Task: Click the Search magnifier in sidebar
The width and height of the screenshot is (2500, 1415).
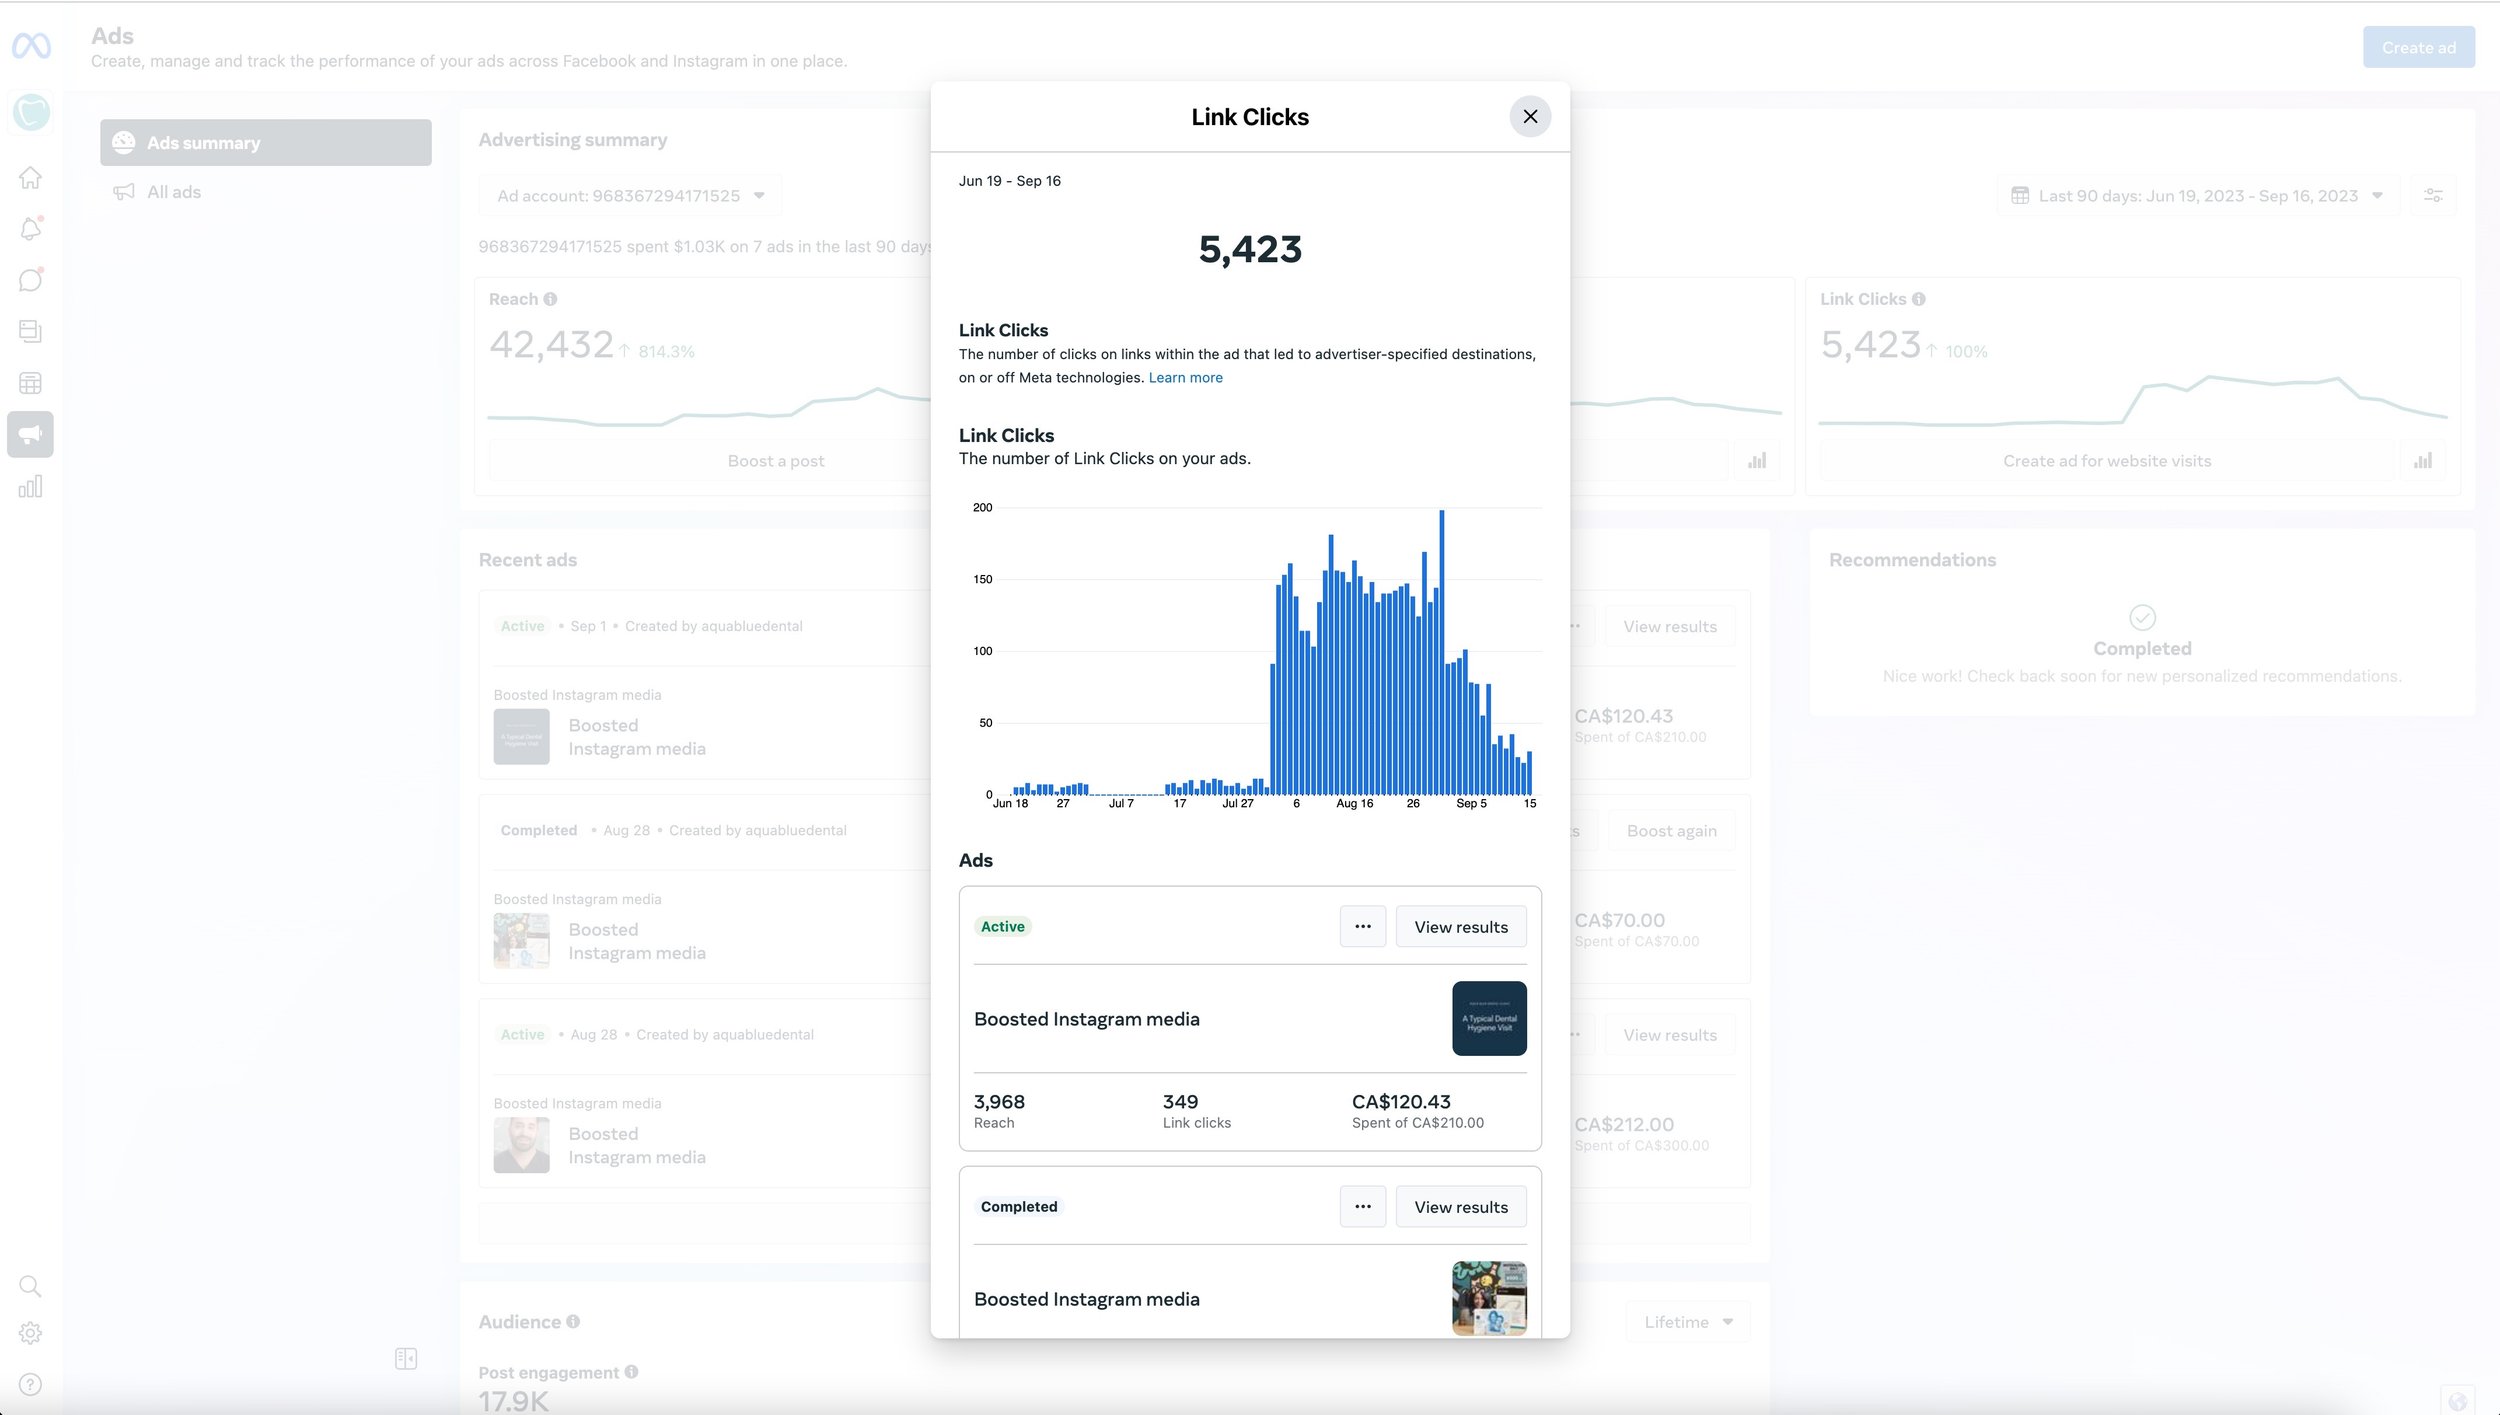Action: (30, 1286)
